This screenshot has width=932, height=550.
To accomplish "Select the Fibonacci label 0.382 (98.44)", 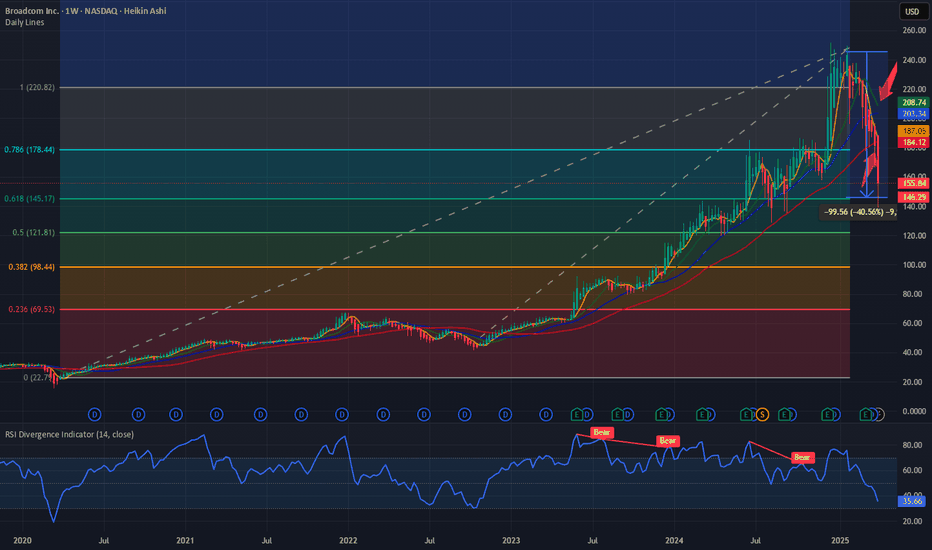I will (32, 267).
